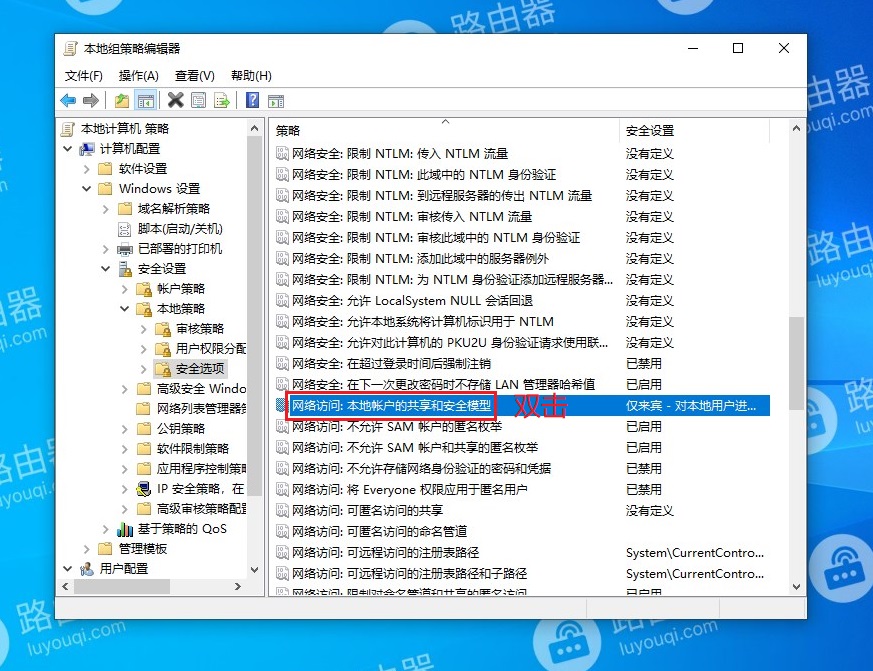The image size is (873, 671).
Task: Click the Back arrow toolbar icon
Action: tap(68, 101)
